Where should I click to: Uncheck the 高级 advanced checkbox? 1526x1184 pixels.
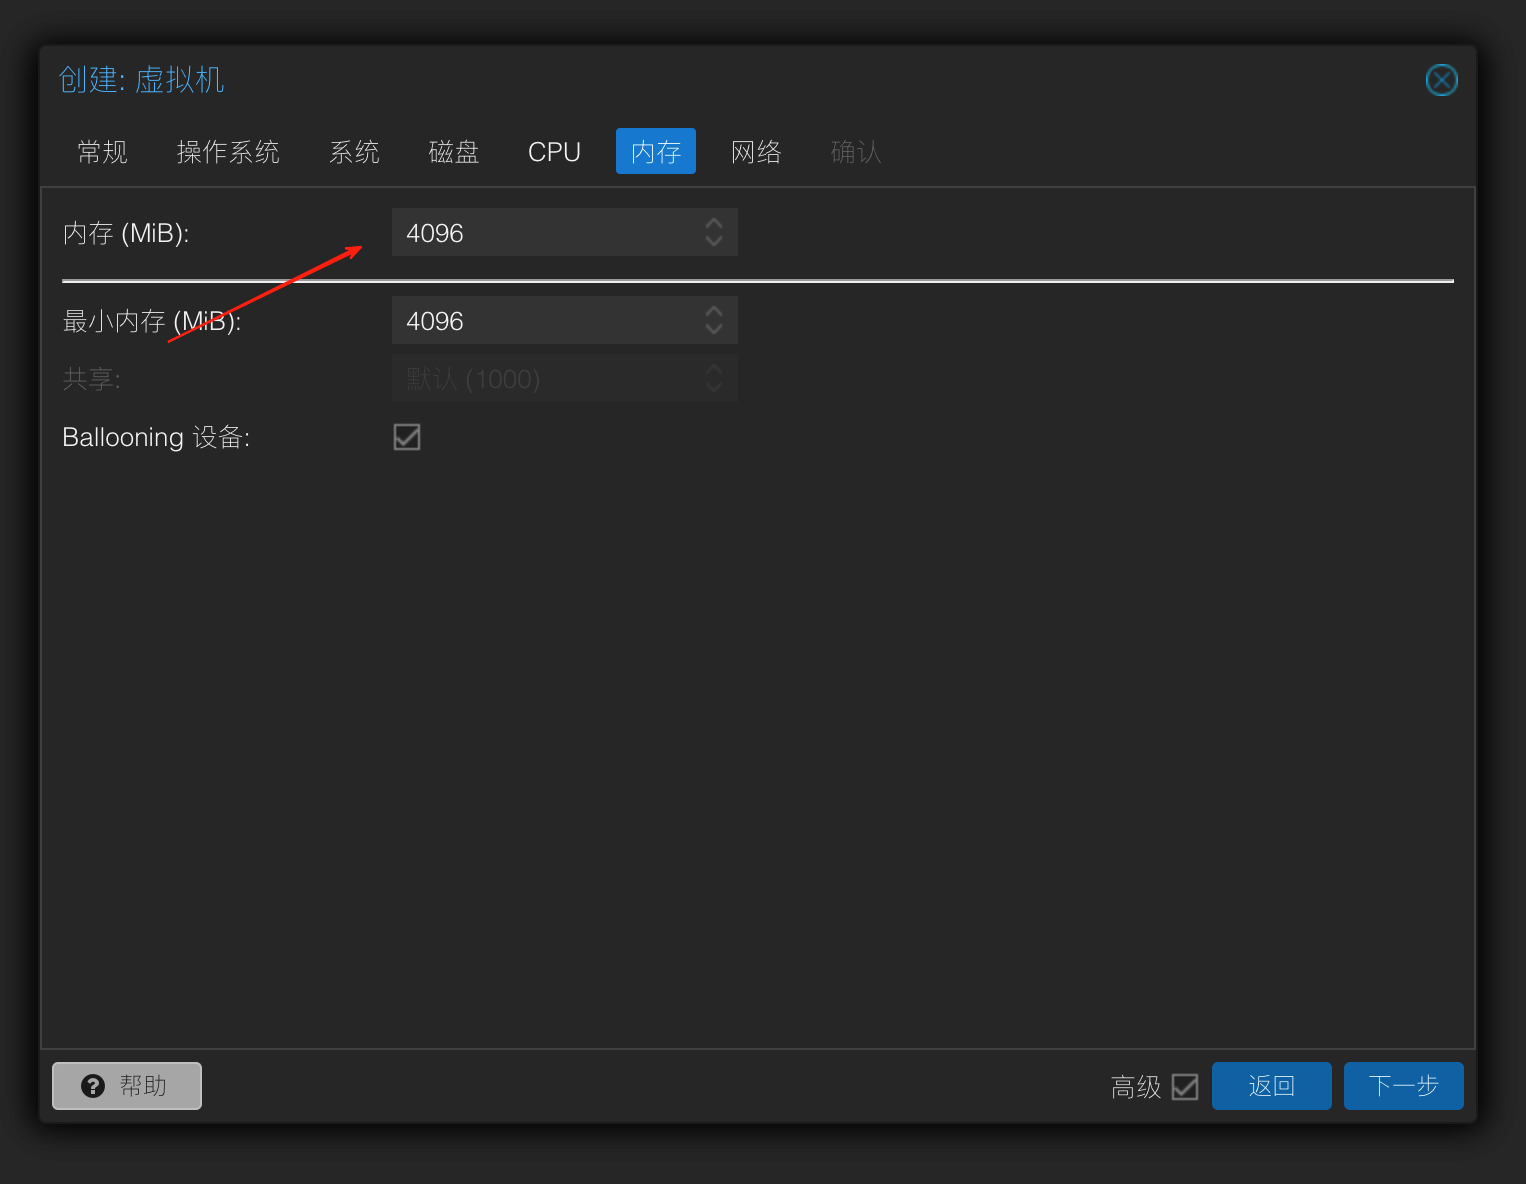[1185, 1087]
